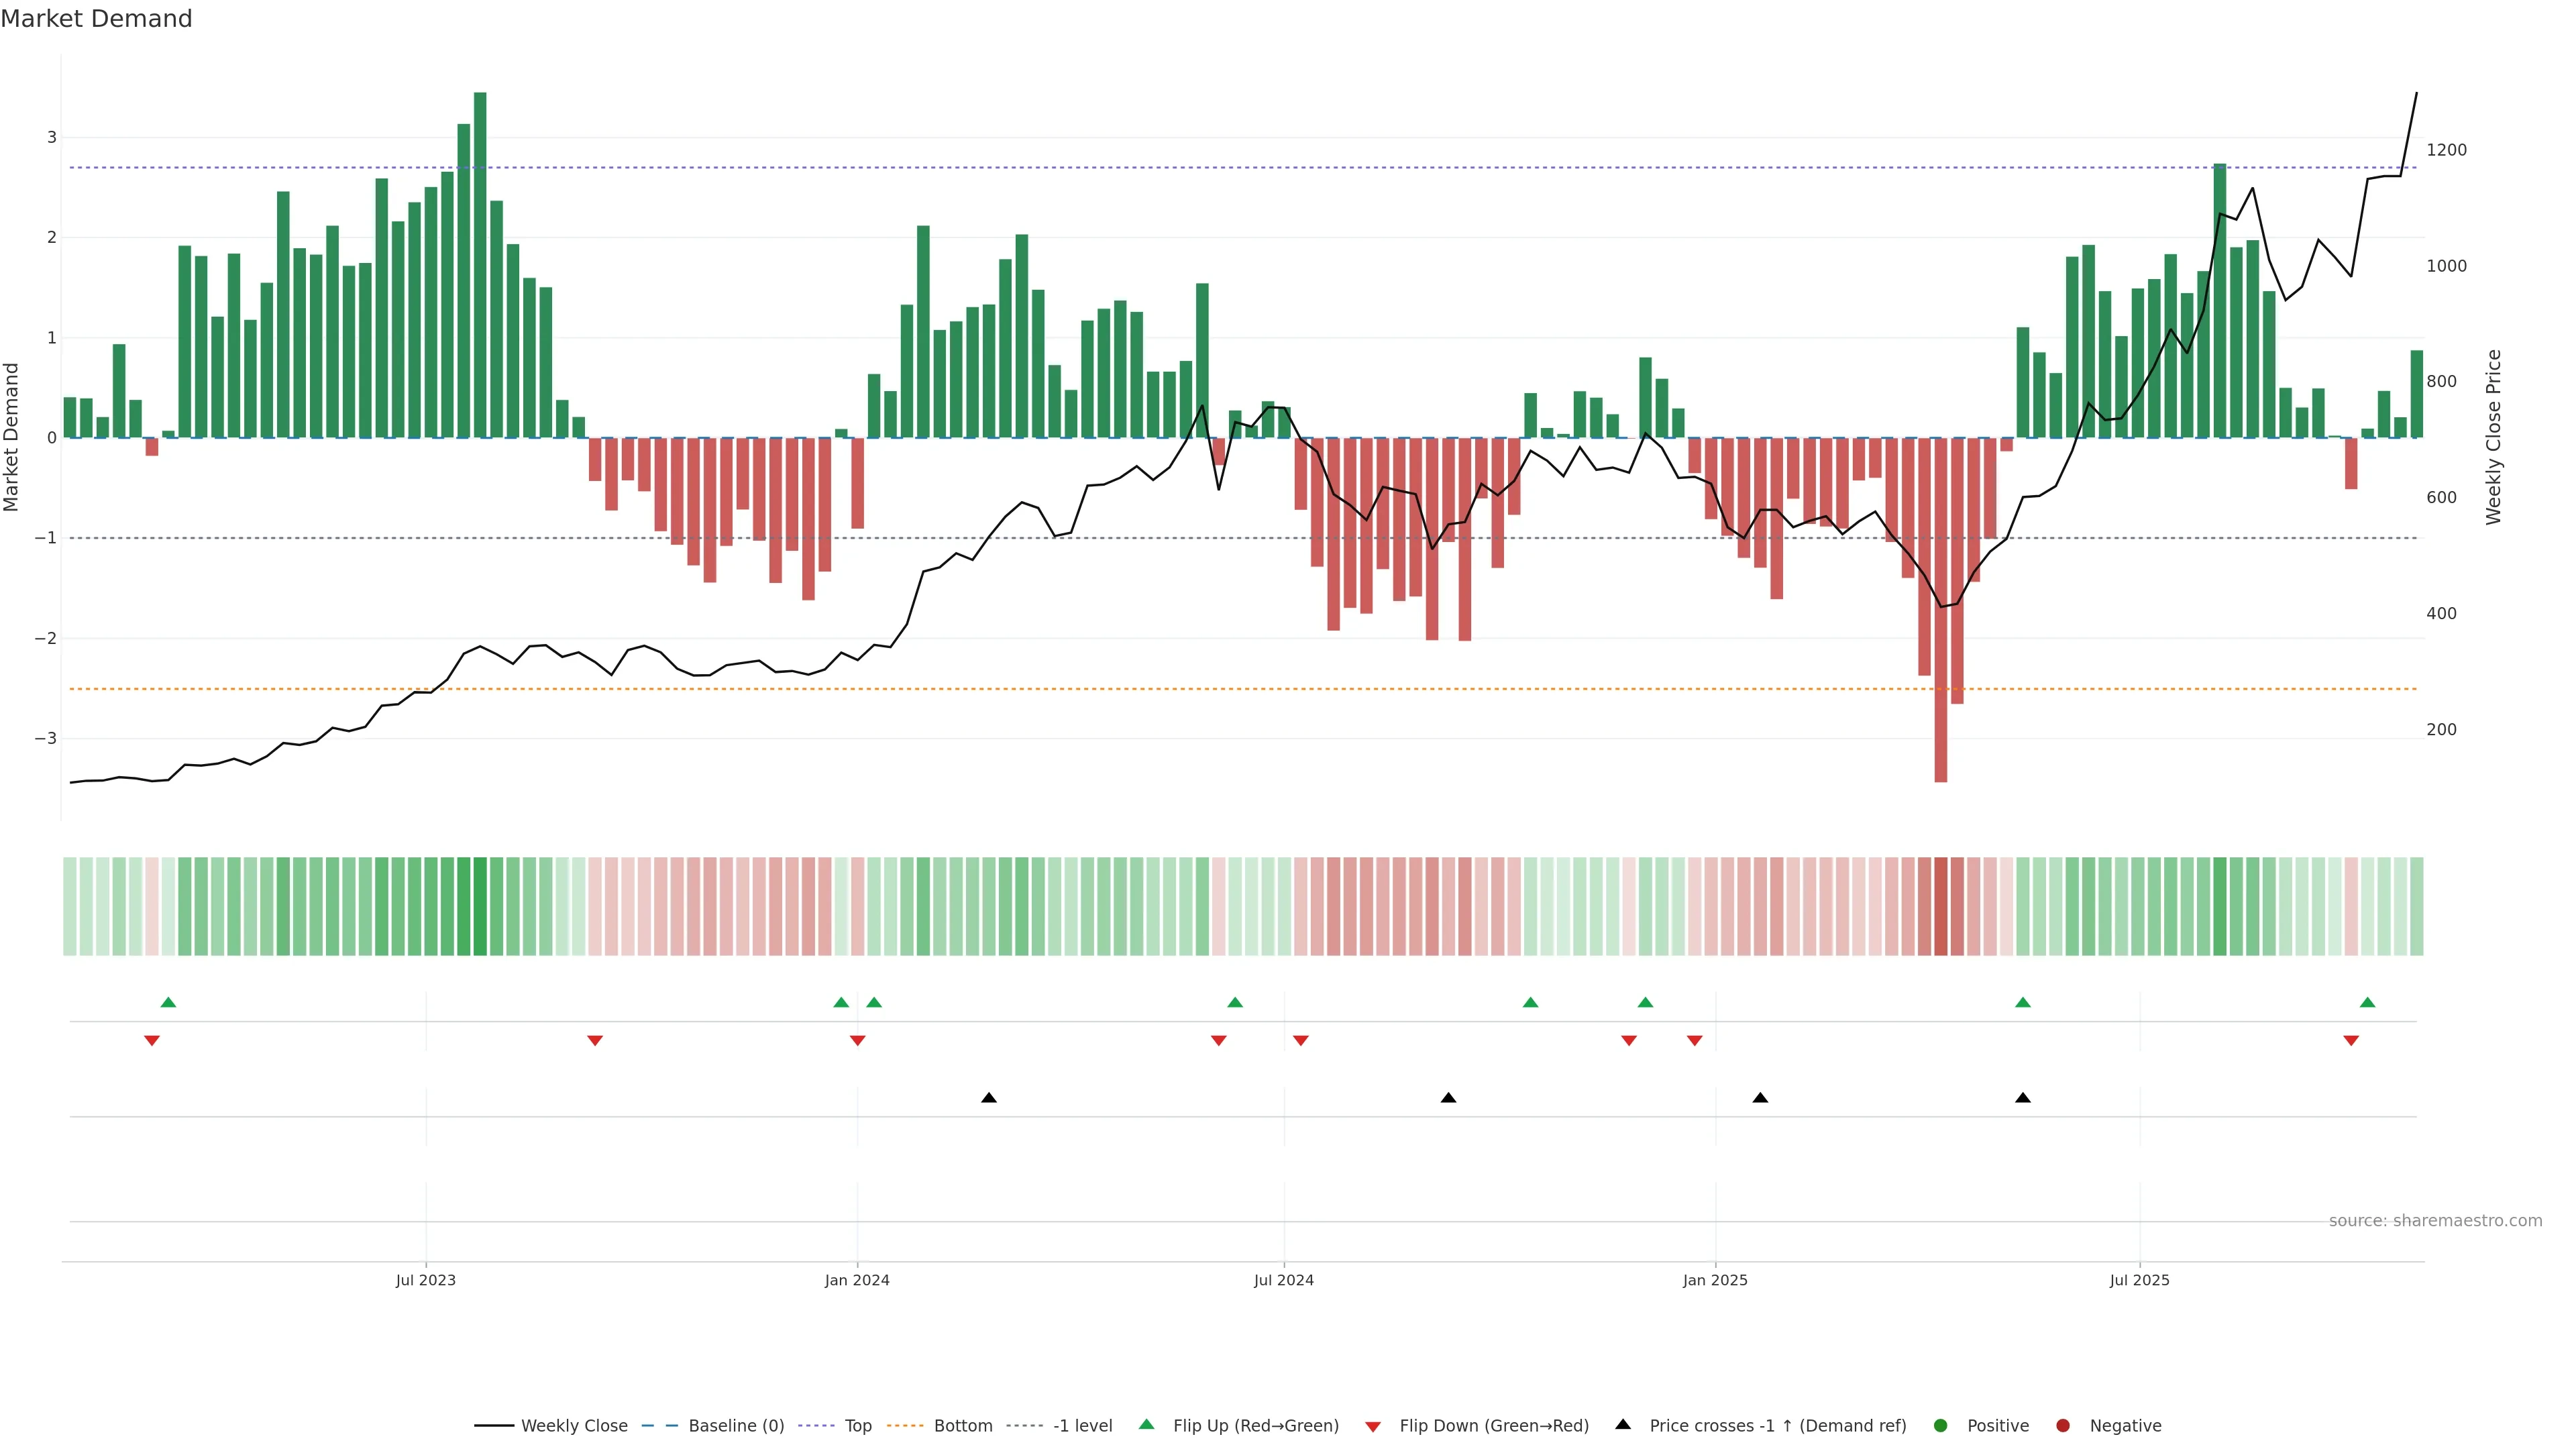This screenshot has width=2576, height=1449.
Task: Click the Flip Down red triangle legend icon
Action: point(1373,1427)
